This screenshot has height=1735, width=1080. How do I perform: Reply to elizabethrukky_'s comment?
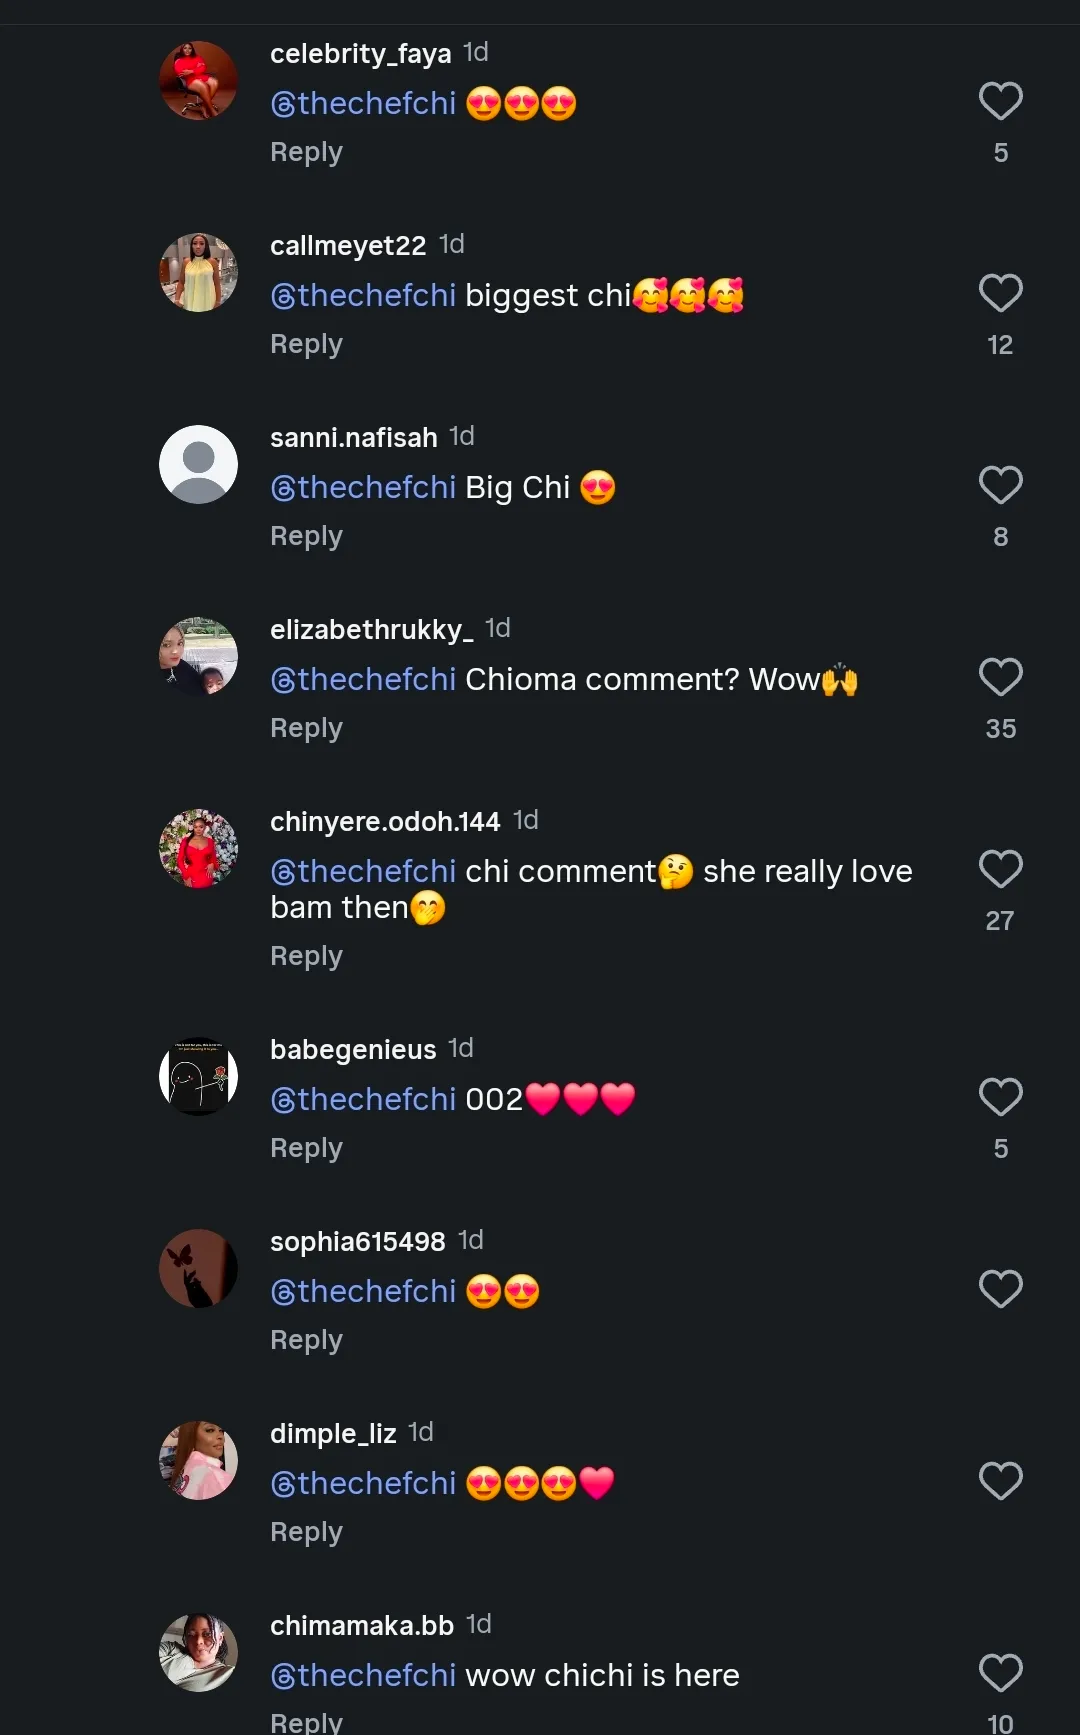click(306, 728)
